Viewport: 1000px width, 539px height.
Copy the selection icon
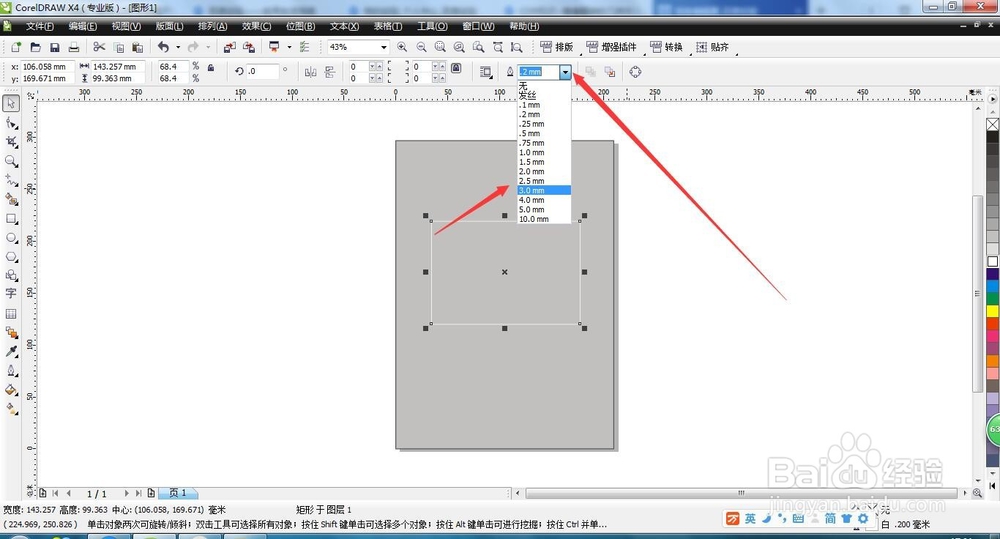tap(119, 47)
